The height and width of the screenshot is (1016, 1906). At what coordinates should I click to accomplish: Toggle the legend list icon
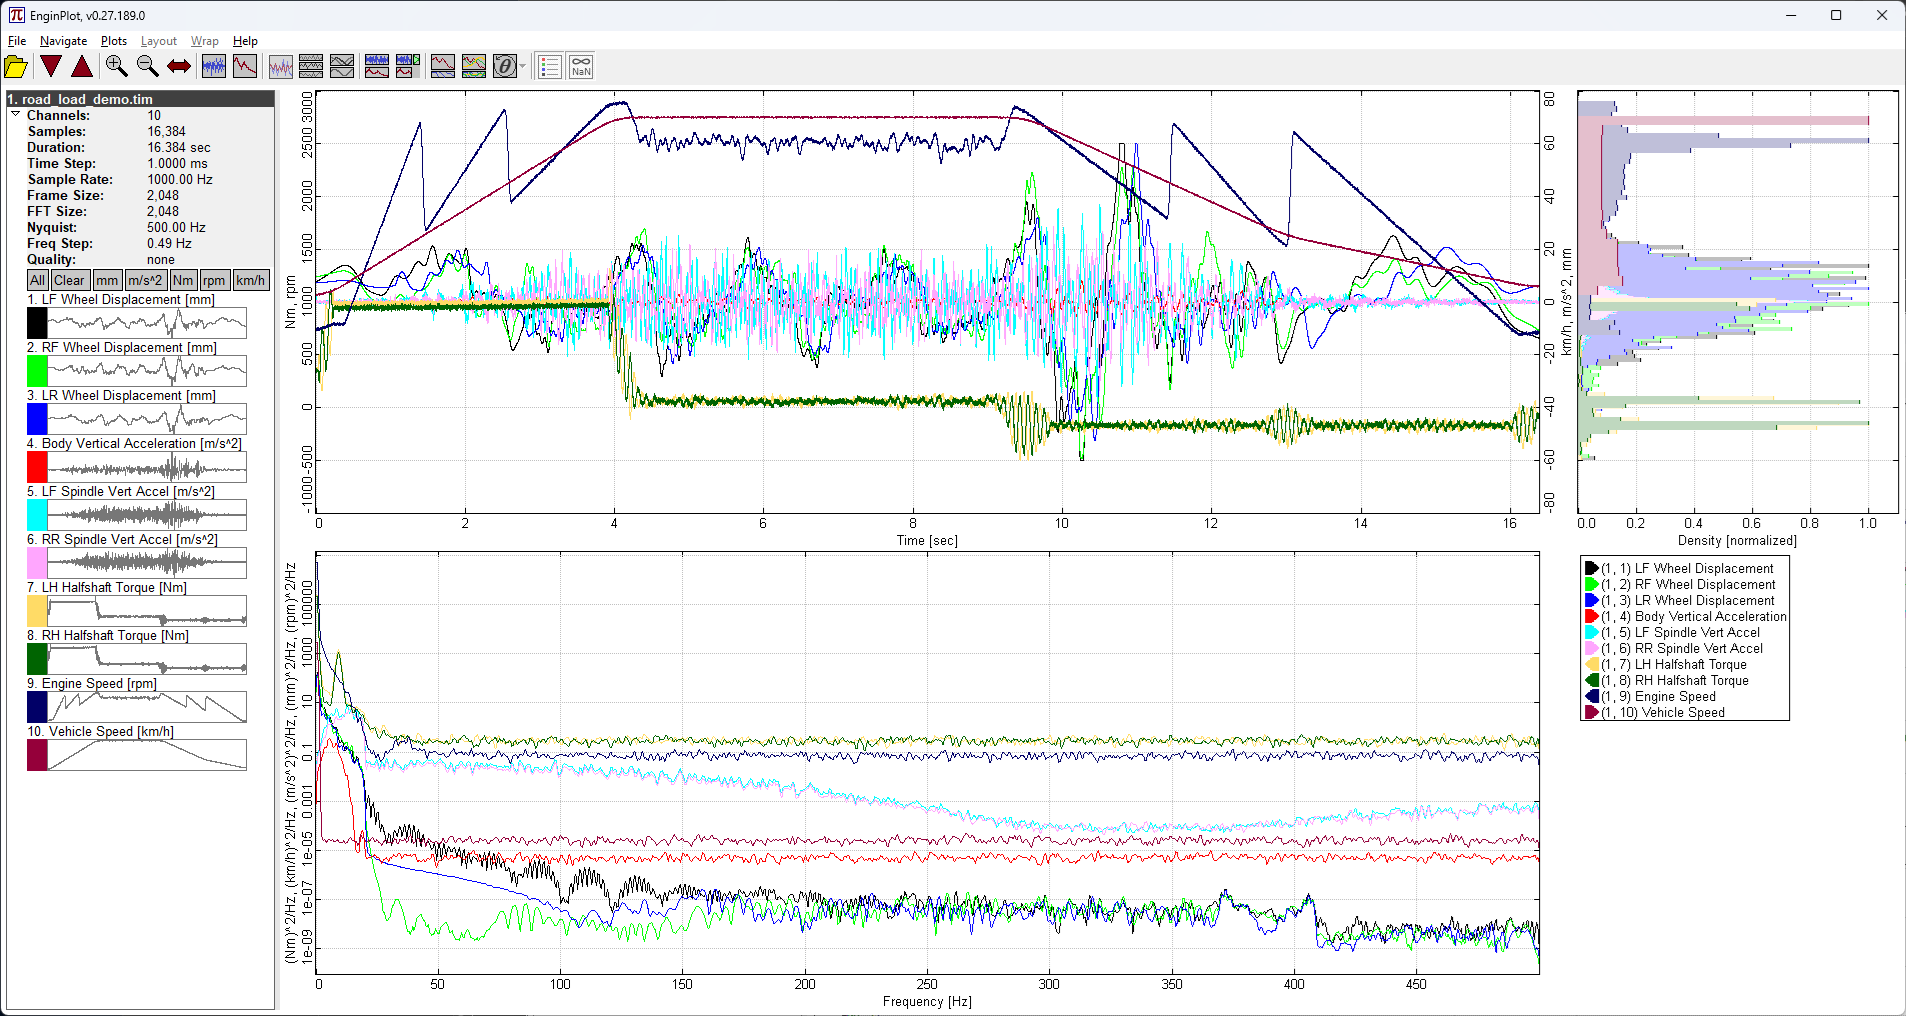pos(550,66)
